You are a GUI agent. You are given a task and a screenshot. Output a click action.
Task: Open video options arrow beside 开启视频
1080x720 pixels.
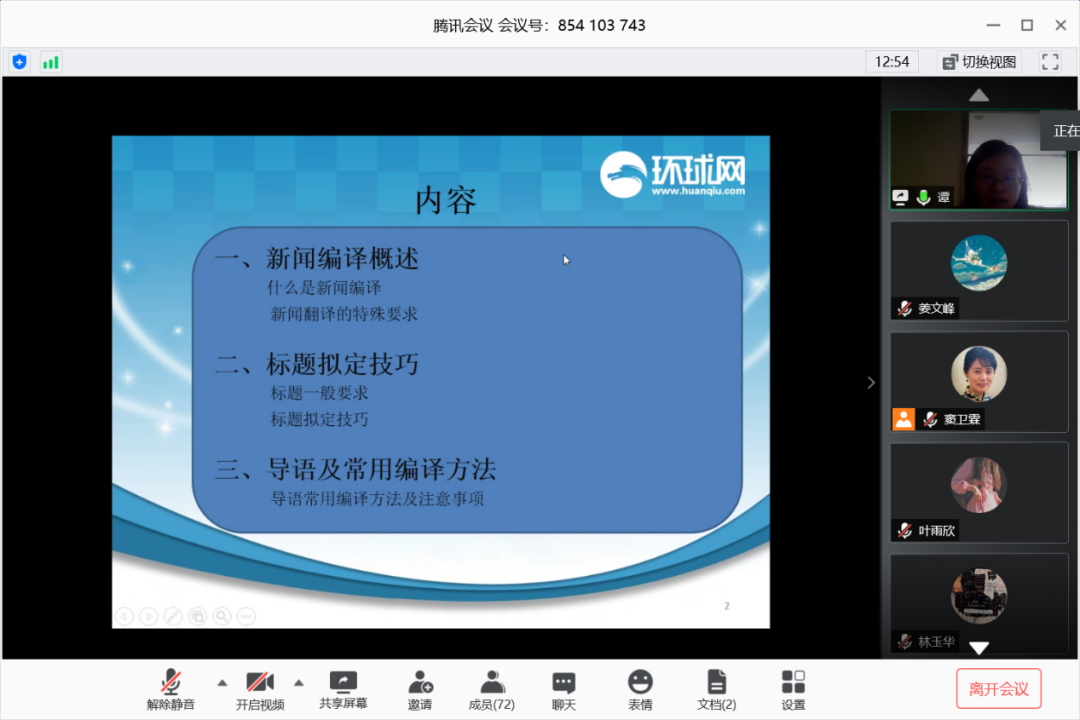tap(298, 683)
